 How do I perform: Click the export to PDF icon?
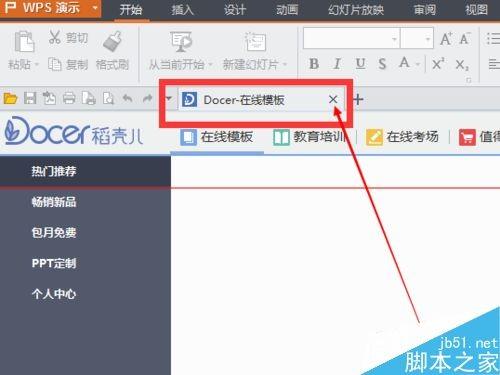pos(49,99)
